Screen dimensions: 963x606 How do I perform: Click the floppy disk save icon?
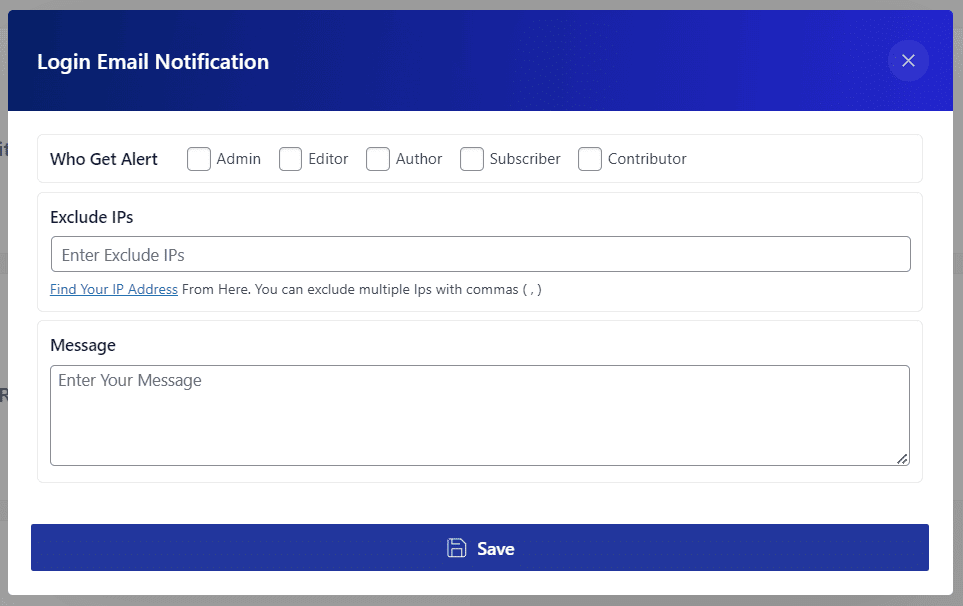click(x=456, y=548)
